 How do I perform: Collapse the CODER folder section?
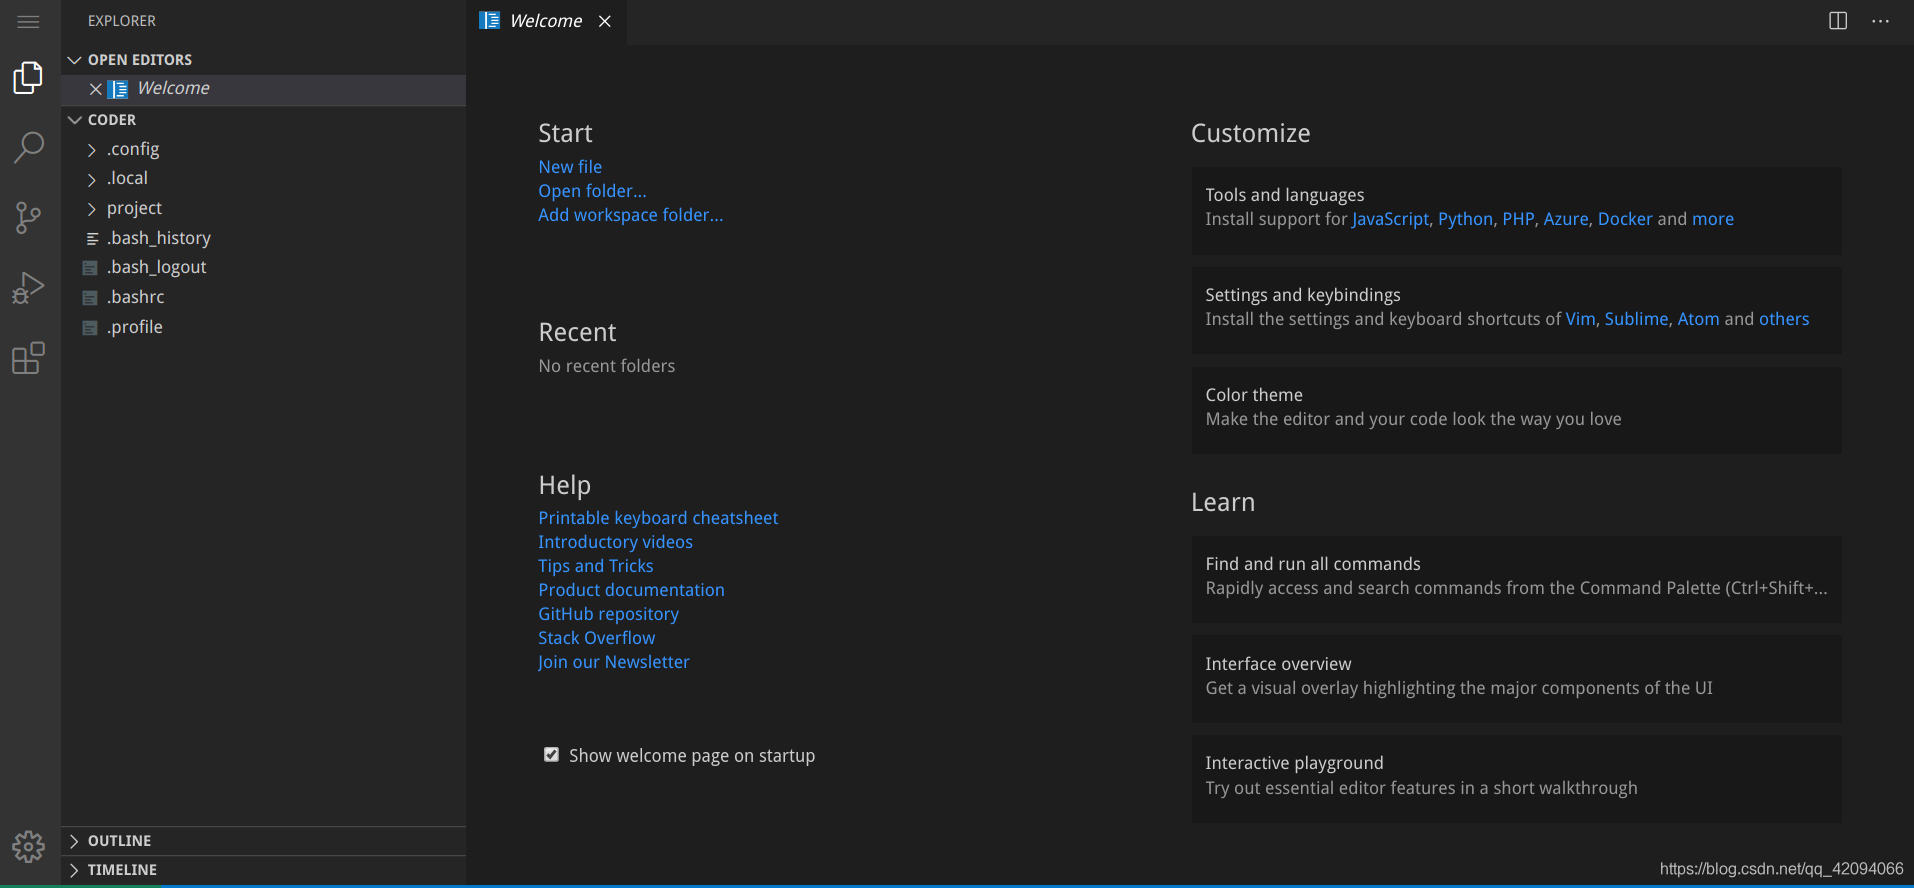[74, 120]
